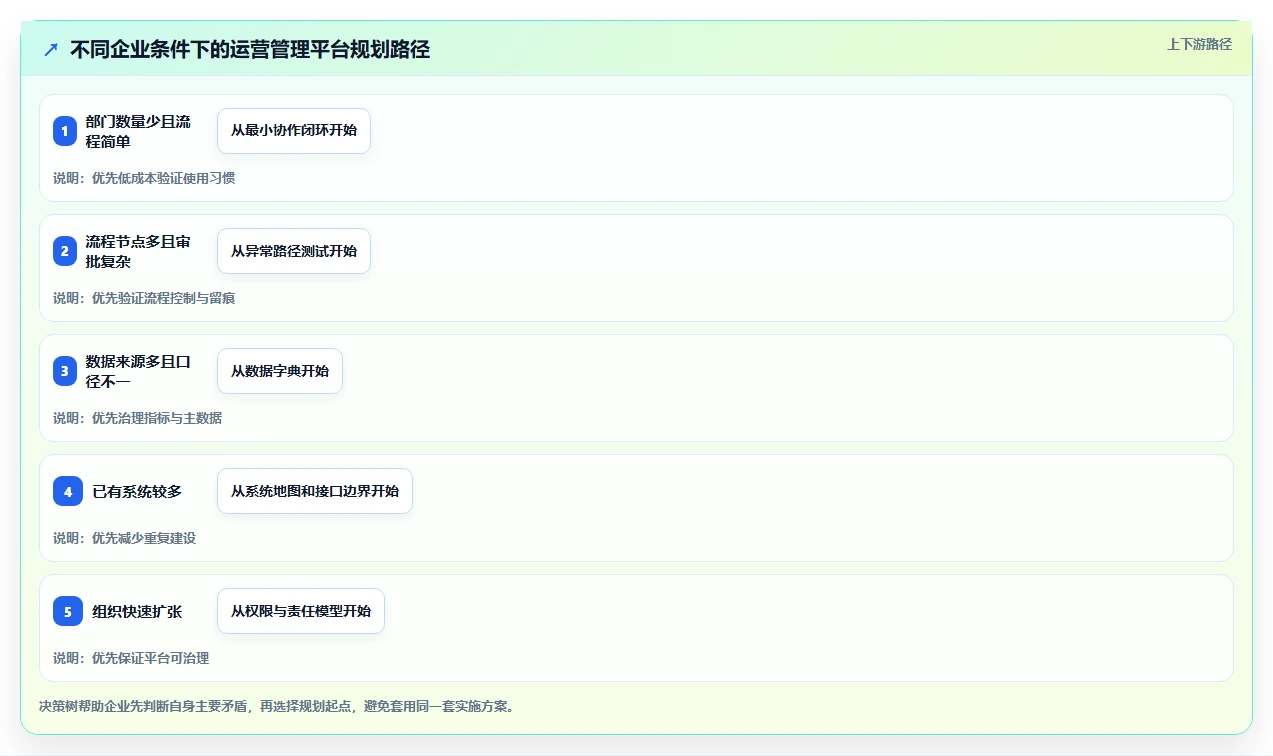
Task: Click the number 1 badge
Action: (65, 131)
